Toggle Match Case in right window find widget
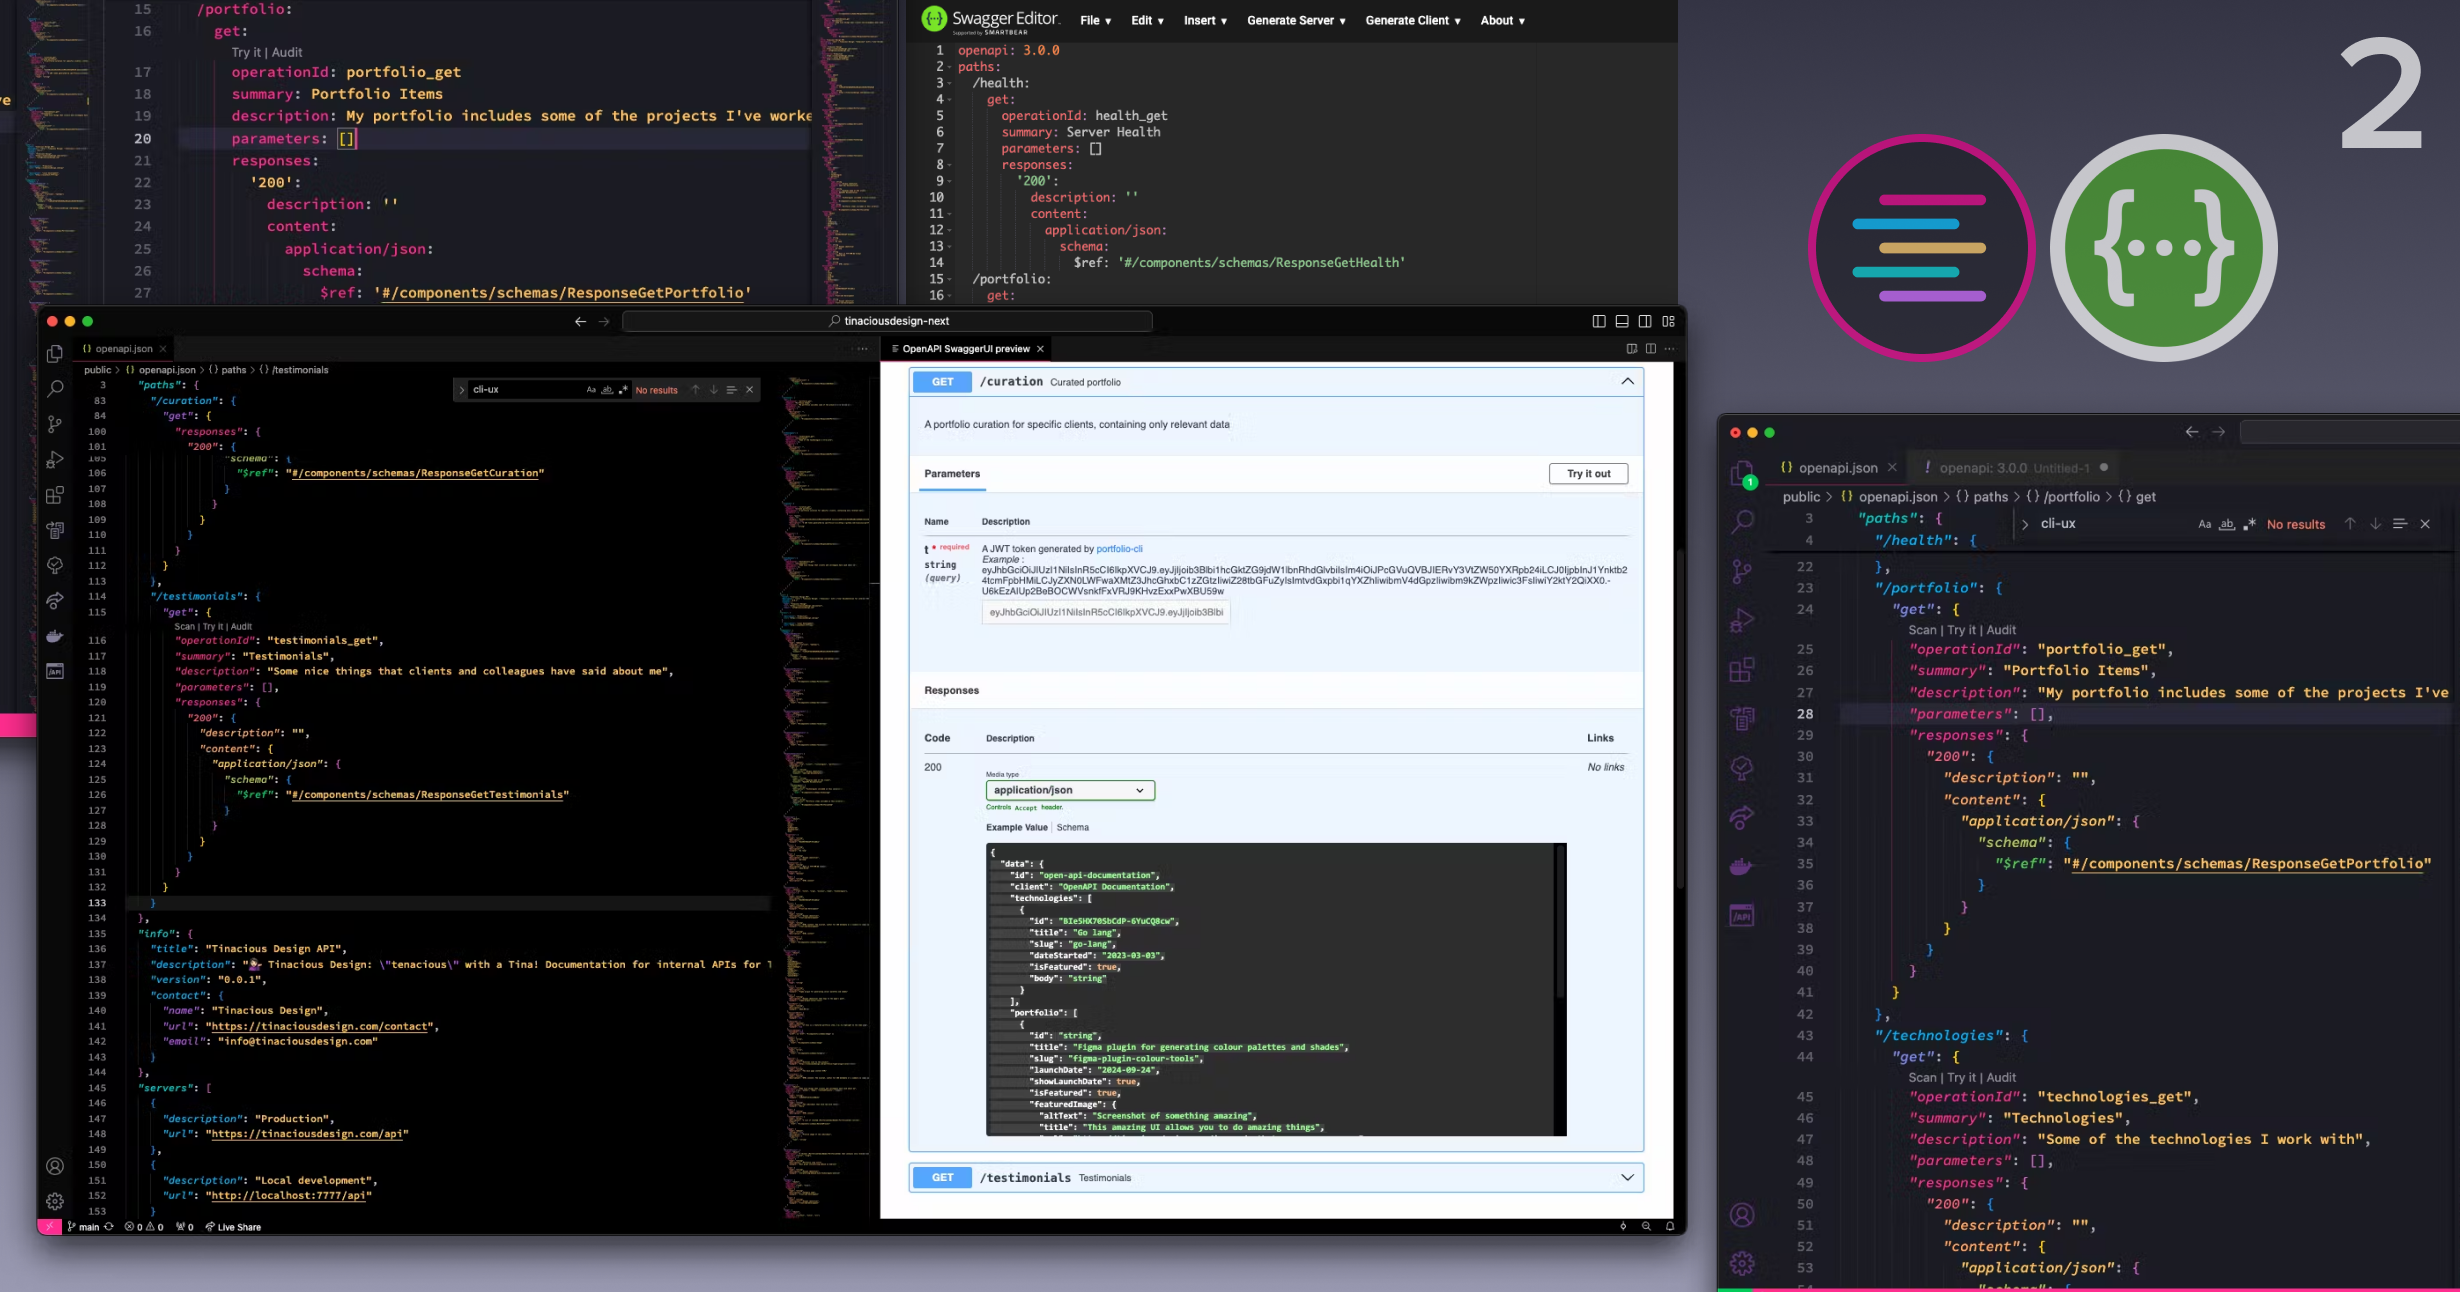This screenshot has height=1292, width=2460. point(2204,524)
